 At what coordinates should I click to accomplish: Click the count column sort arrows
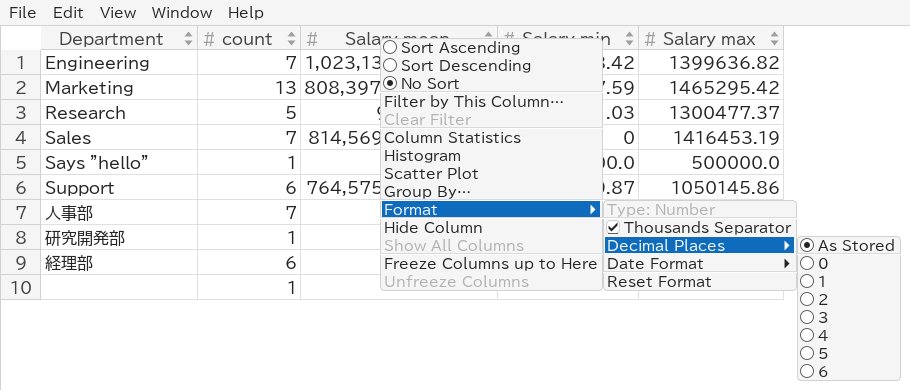[291, 39]
